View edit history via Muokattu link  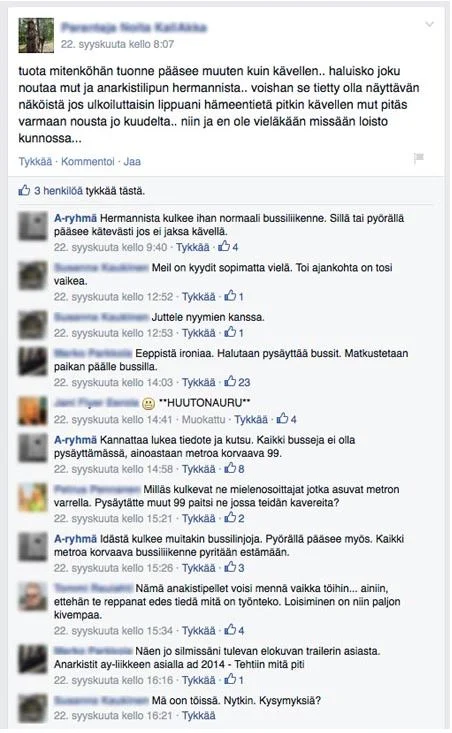click(203, 419)
